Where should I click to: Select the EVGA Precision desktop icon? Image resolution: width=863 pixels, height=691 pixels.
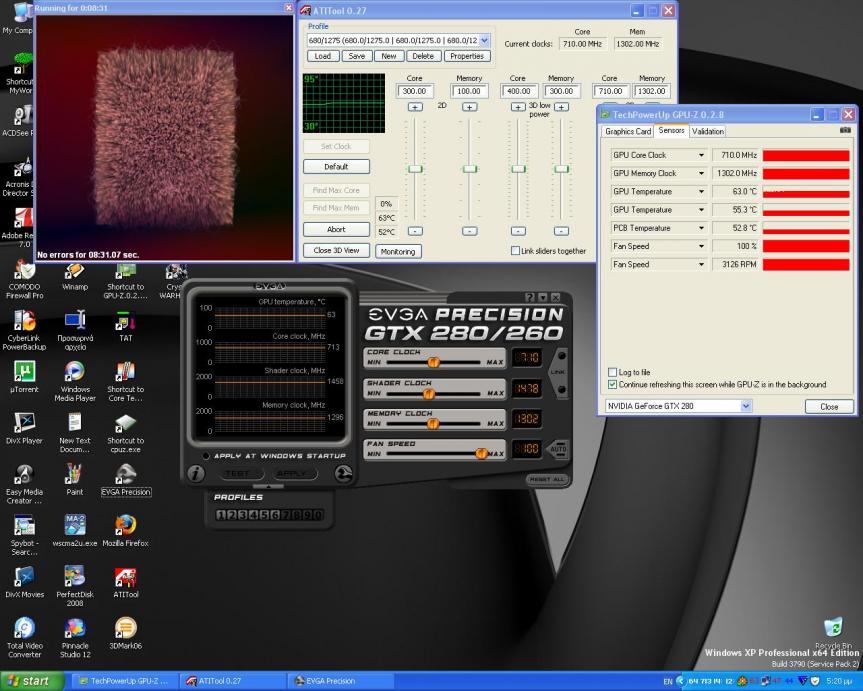[126, 480]
